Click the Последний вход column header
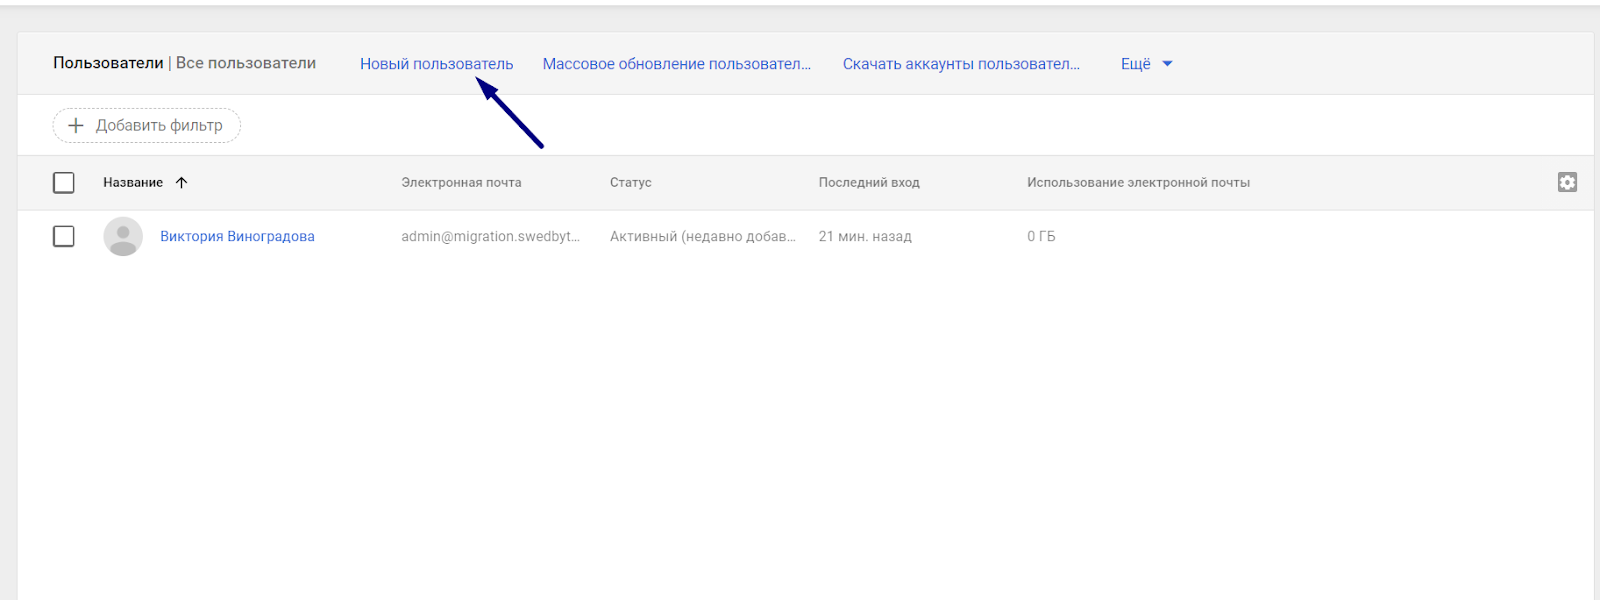 (868, 183)
